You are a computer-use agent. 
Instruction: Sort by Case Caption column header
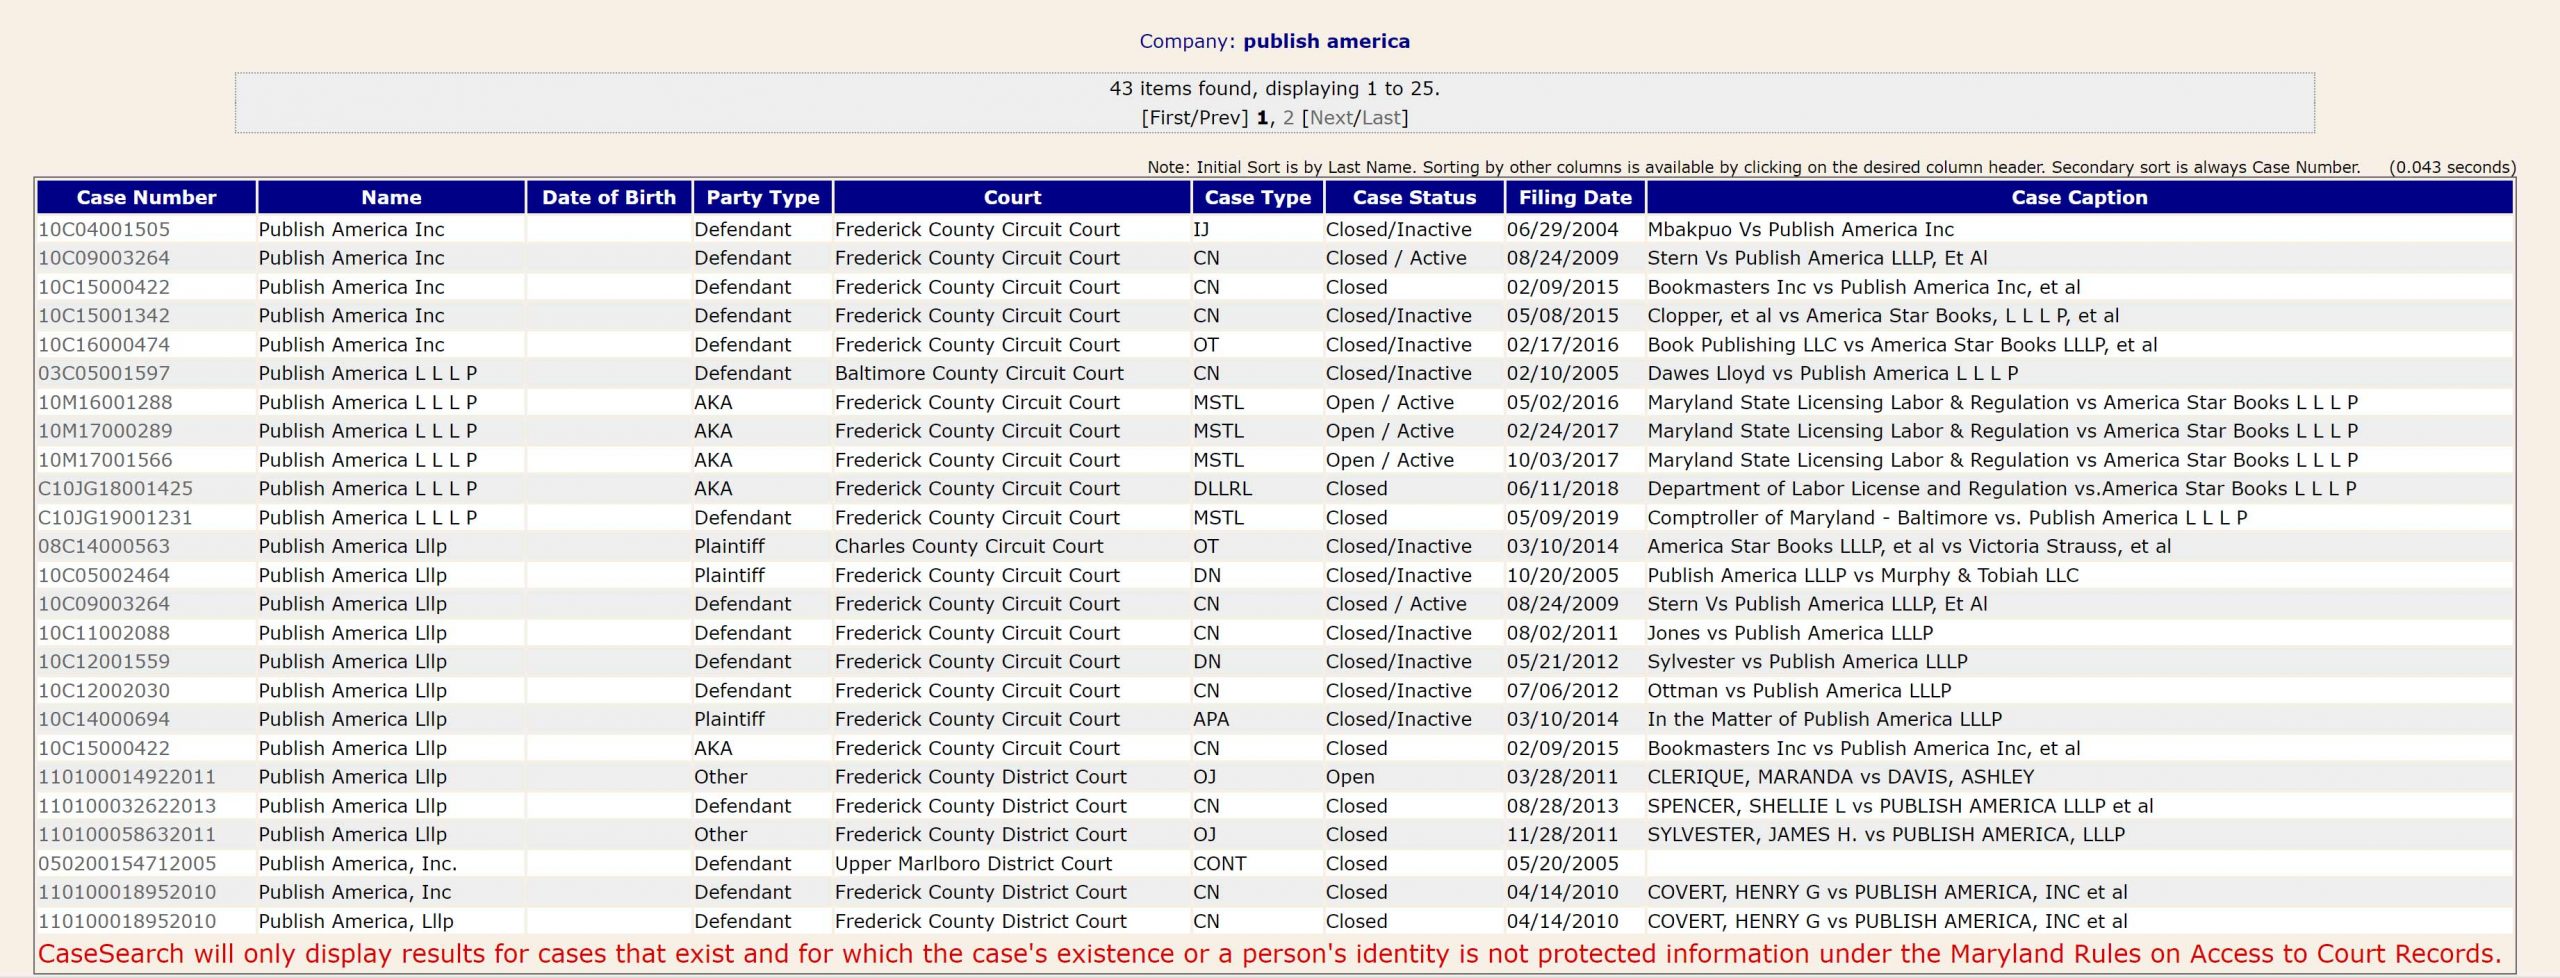click(x=2078, y=197)
